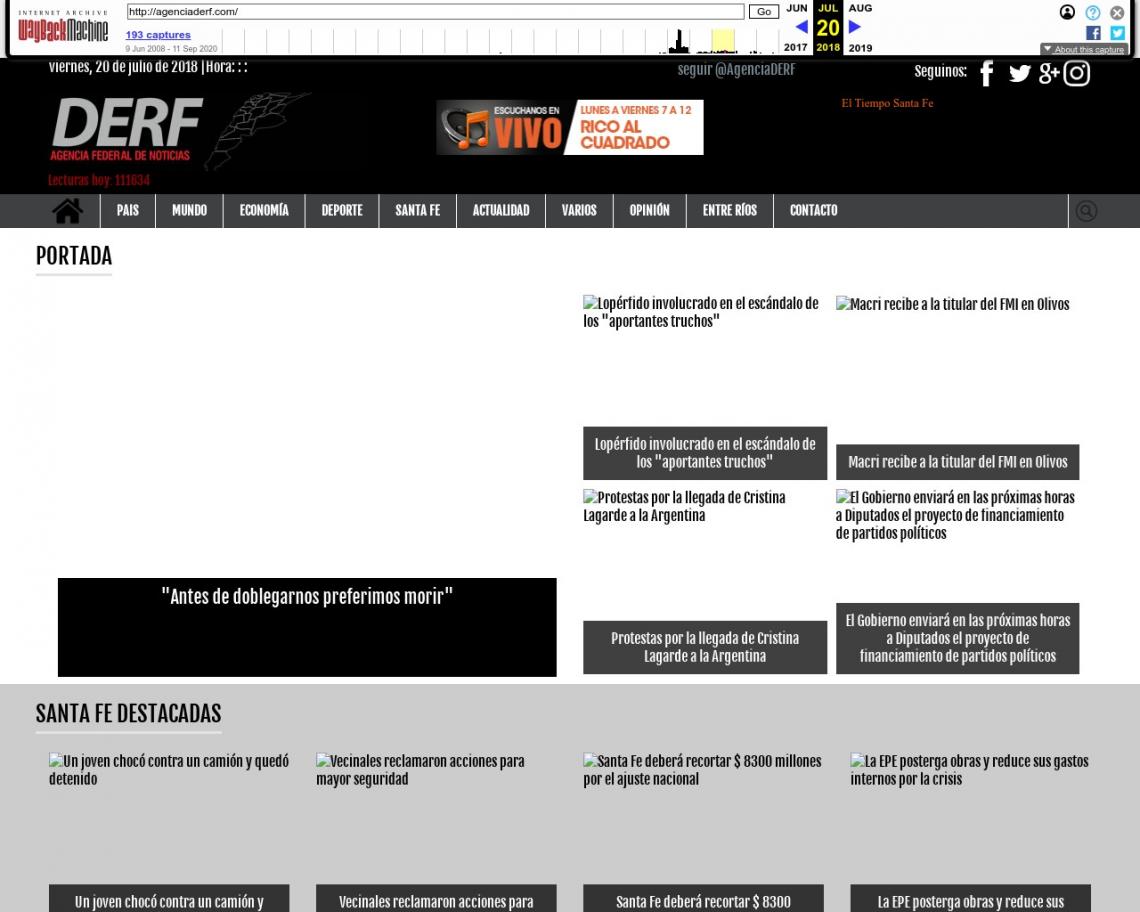This screenshot has height=912, width=1140.
Task: Open the Wayback user account icon
Action: point(1067,12)
